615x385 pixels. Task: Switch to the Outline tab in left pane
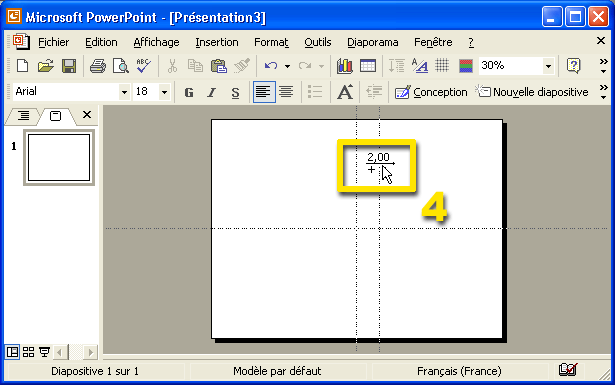[24, 115]
